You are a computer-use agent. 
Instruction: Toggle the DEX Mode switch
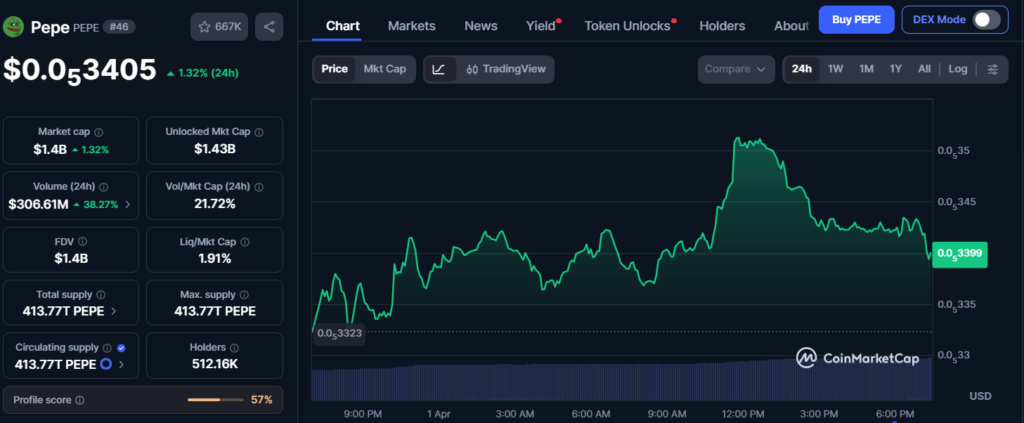pyautogui.click(x=985, y=19)
